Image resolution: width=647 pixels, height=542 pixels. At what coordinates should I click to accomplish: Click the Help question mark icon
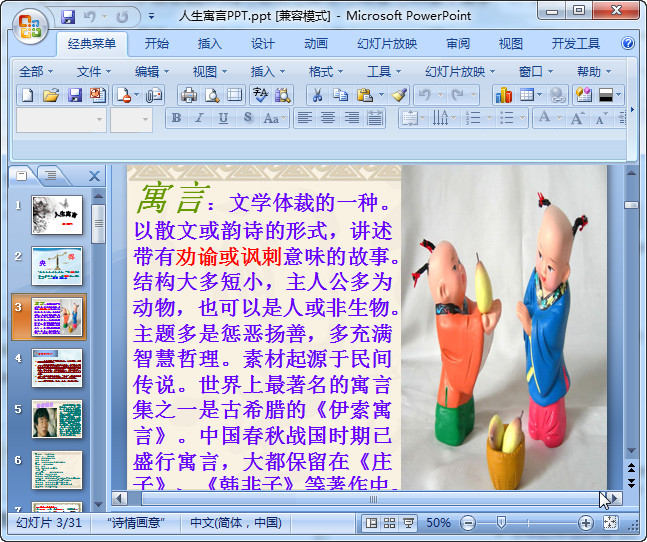(628, 43)
